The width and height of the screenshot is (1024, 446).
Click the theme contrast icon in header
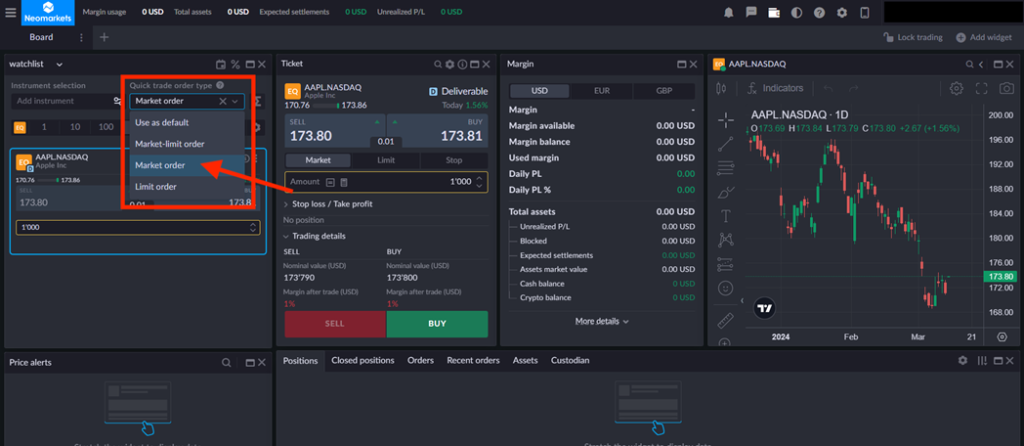796,12
